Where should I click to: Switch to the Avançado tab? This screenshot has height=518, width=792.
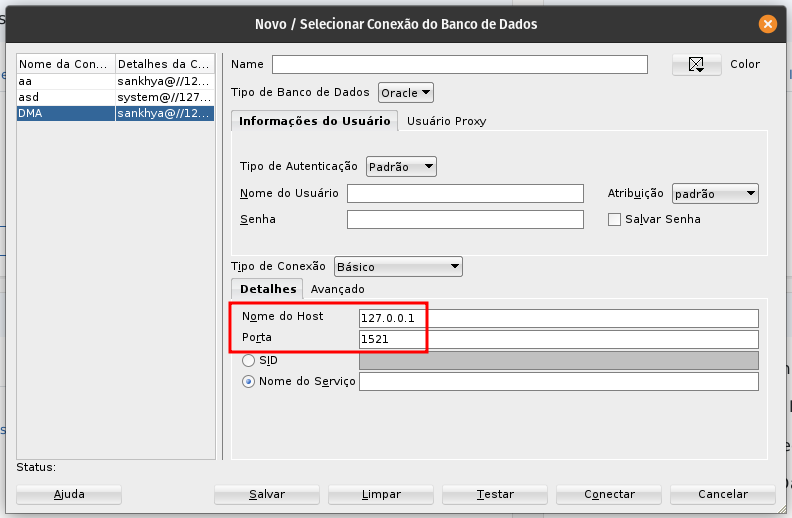(337, 289)
